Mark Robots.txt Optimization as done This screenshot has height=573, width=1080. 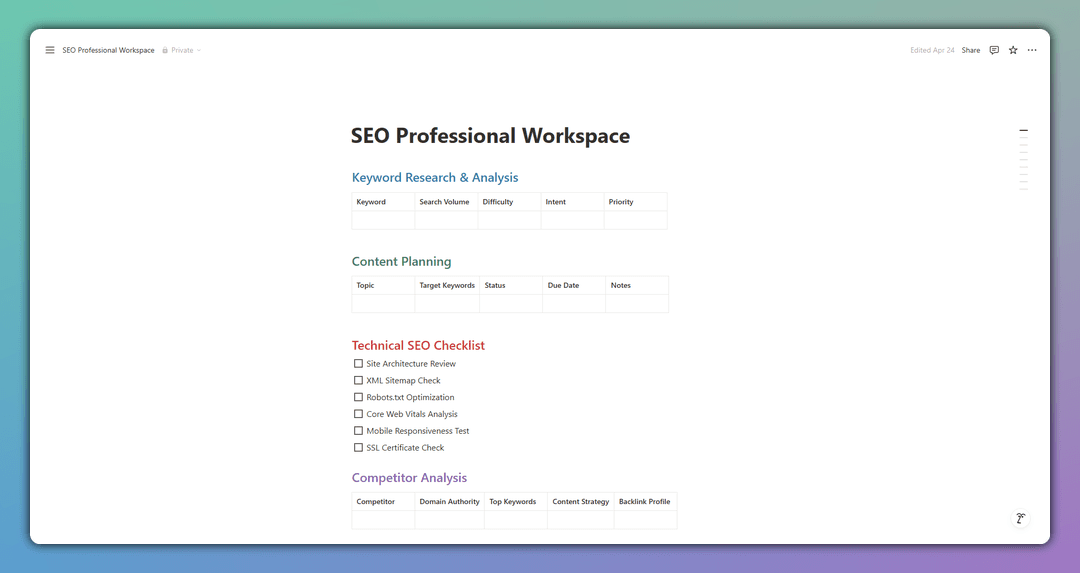point(359,397)
